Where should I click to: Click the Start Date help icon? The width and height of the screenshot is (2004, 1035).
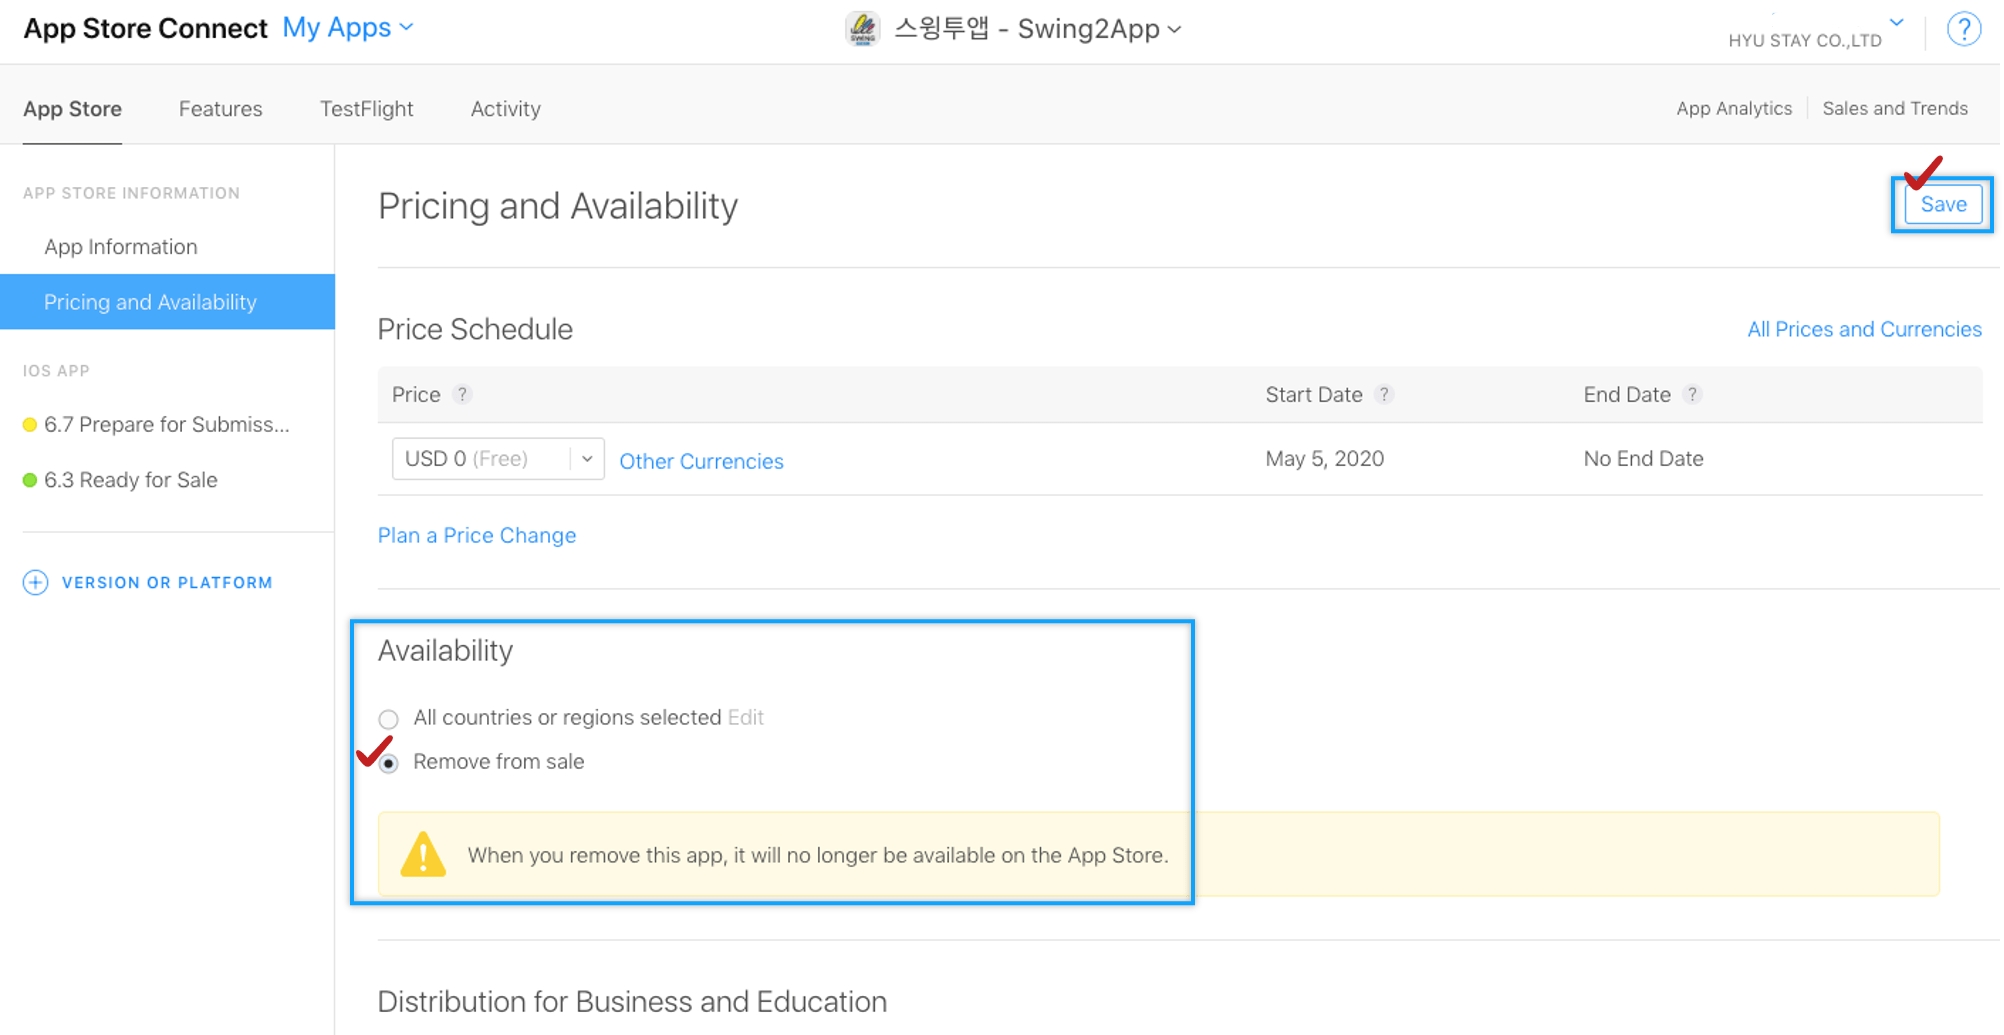click(1384, 395)
